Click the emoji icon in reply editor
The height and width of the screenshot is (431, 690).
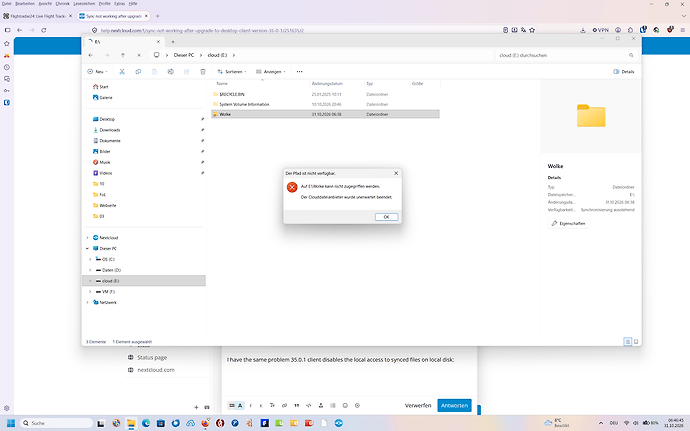click(345, 405)
